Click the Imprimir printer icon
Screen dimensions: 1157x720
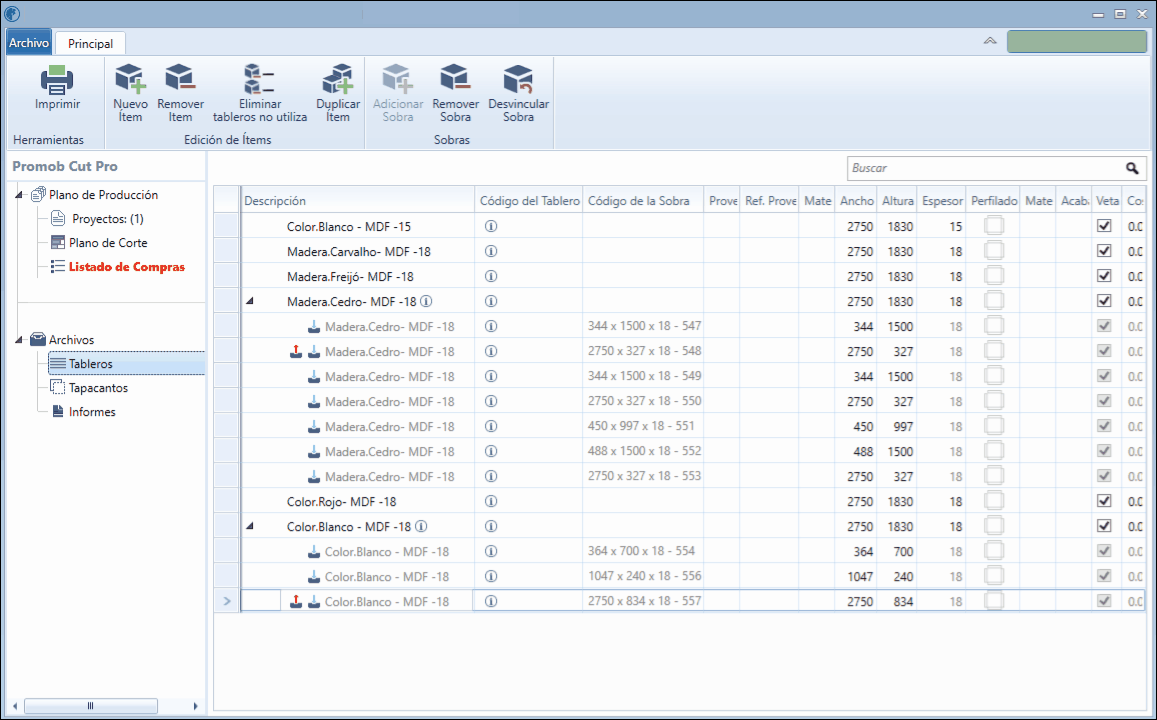pos(57,80)
